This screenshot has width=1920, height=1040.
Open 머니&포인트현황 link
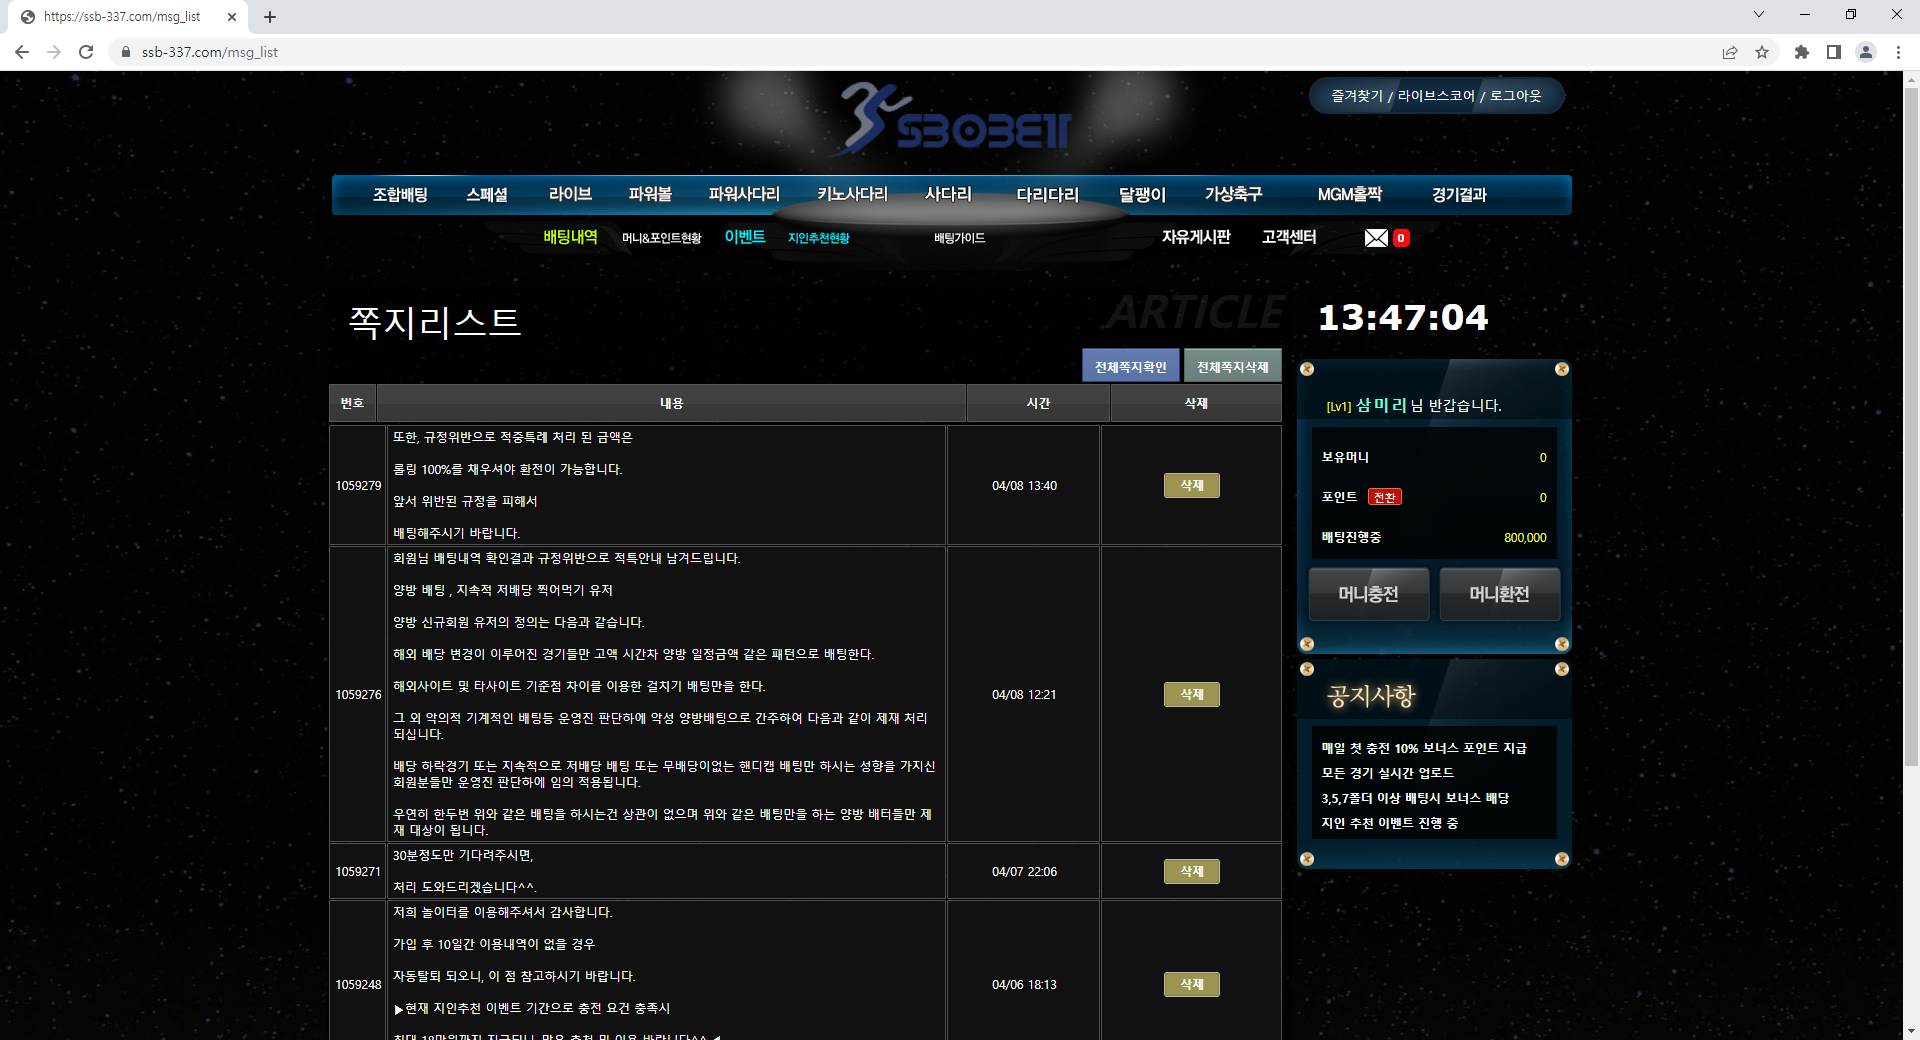pyautogui.click(x=661, y=238)
